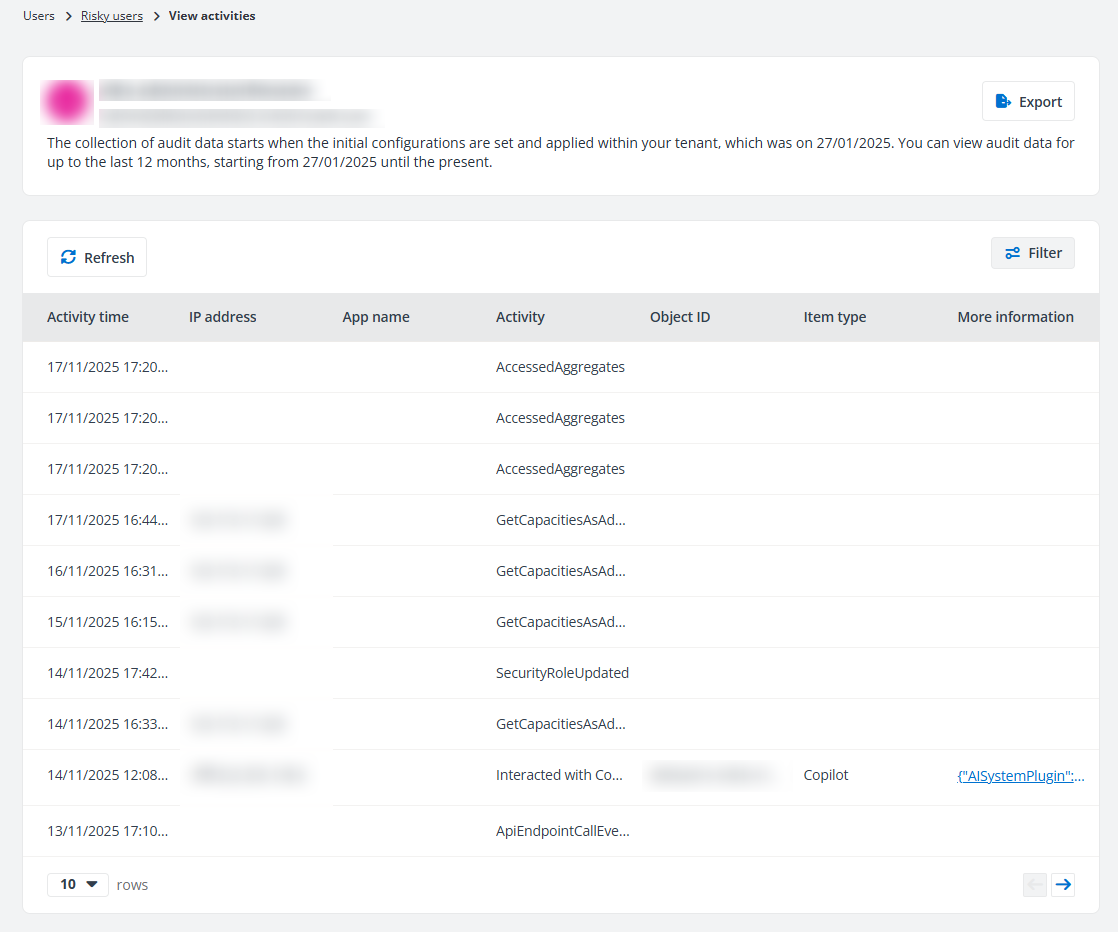This screenshot has width=1118, height=932.
Task: Click the Item type column header
Action: [835, 317]
